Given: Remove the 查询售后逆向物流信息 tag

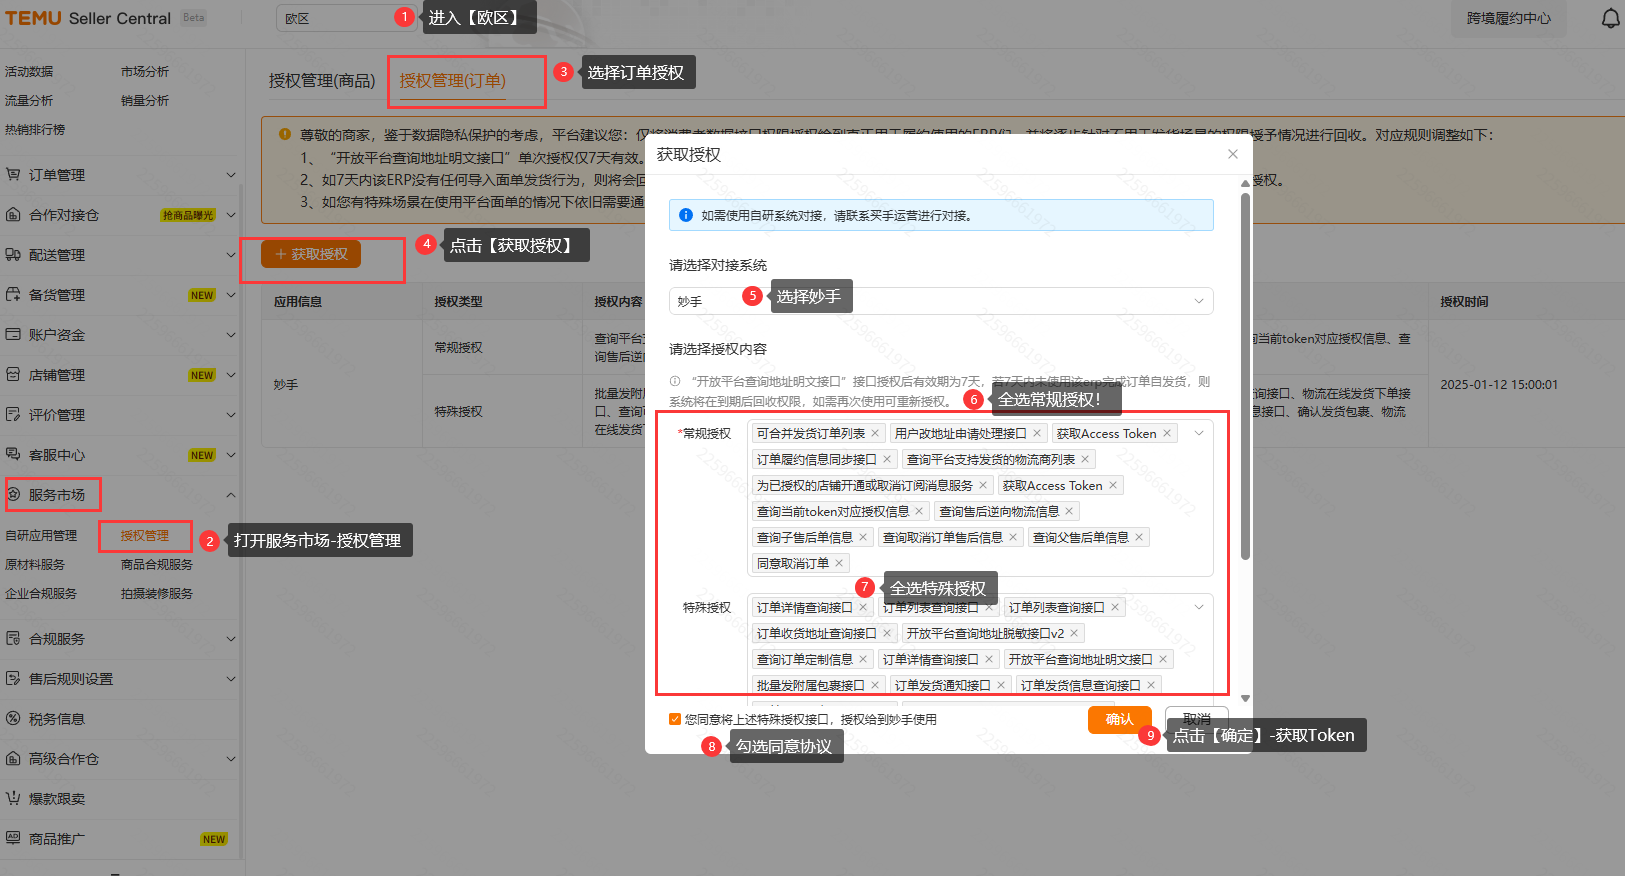Looking at the screenshot, I should [1069, 511].
